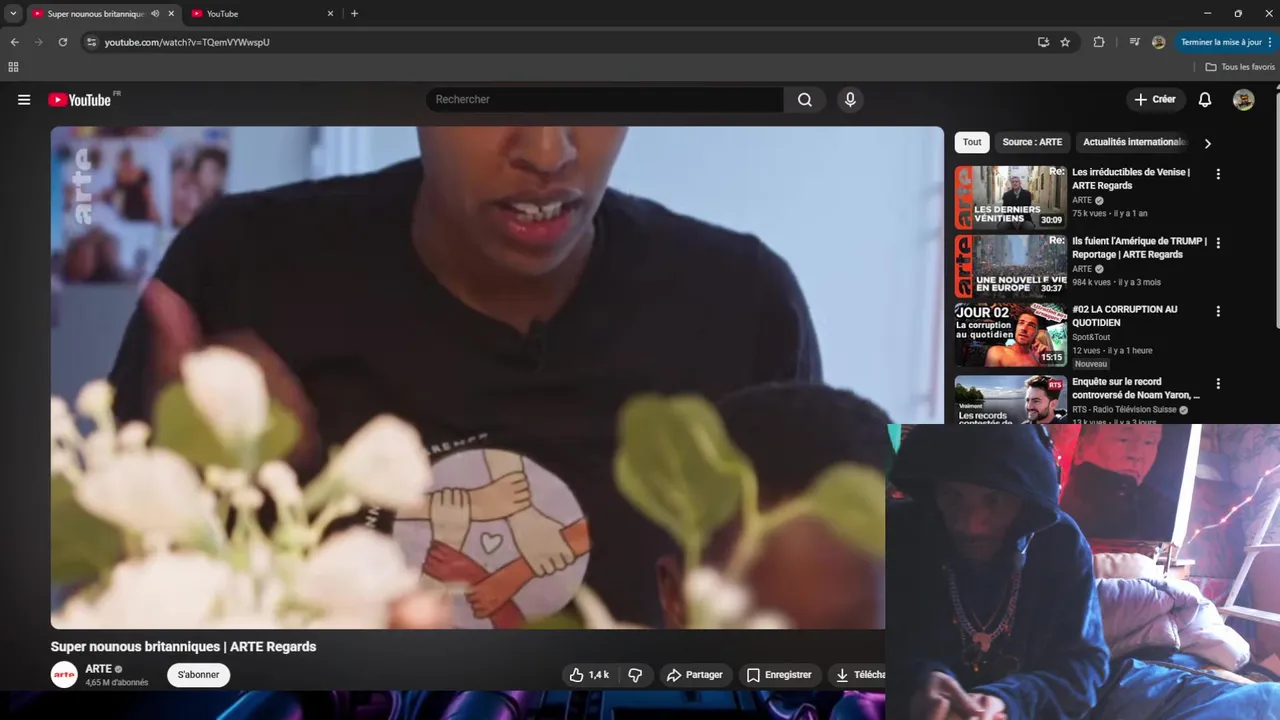This screenshot has height=720, width=1280.
Task: Close the Super nounous britanniques tab
Action: (171, 14)
